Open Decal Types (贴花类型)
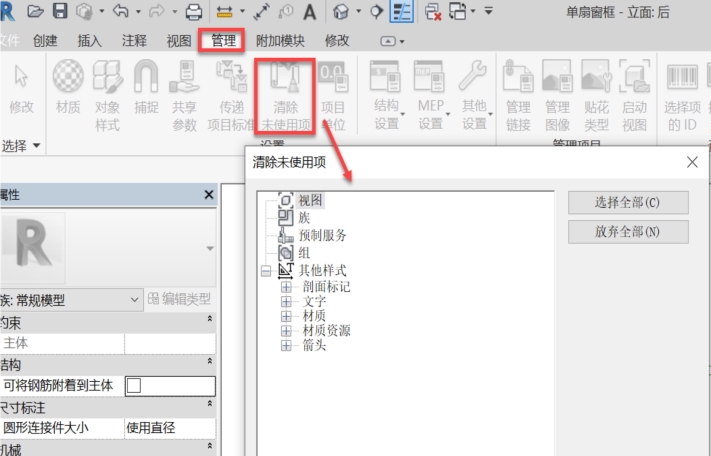This screenshot has width=711, height=456. 596,95
